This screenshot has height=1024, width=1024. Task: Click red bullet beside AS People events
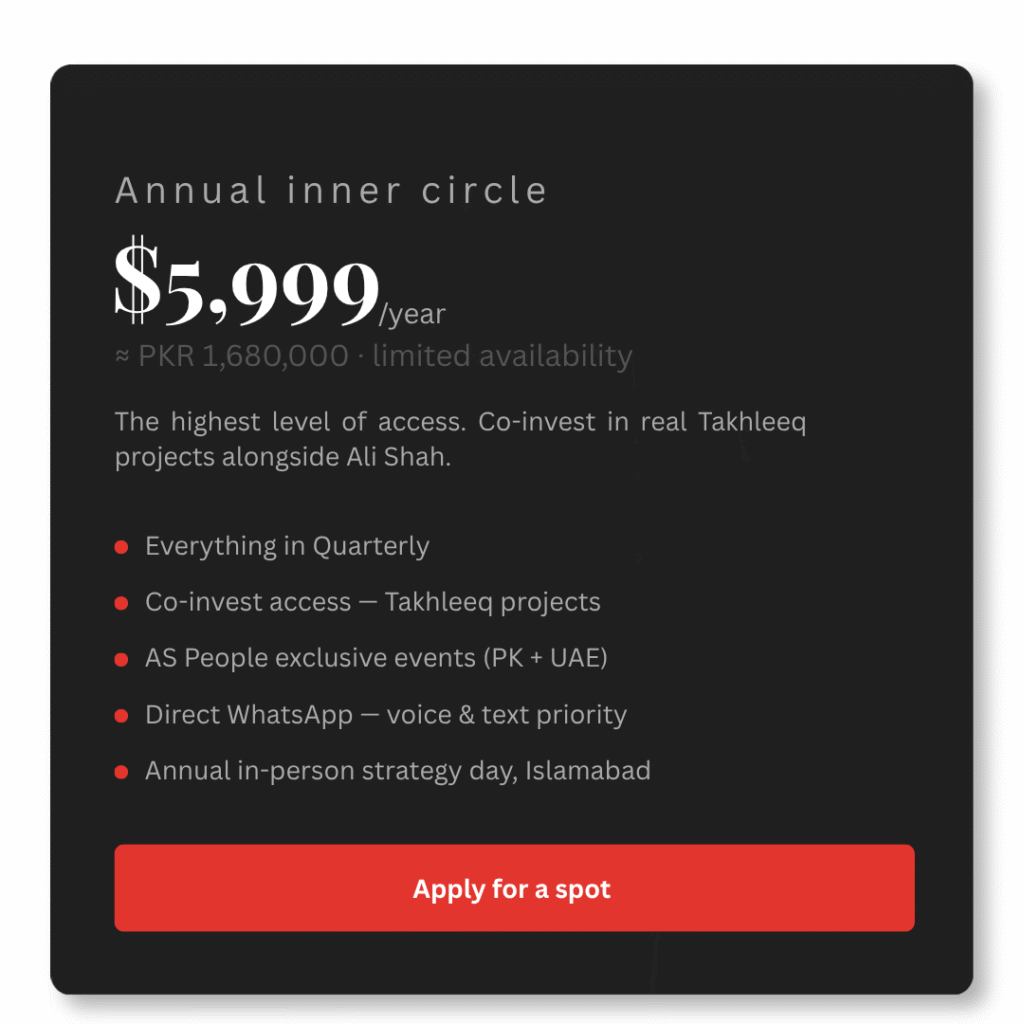121,660
